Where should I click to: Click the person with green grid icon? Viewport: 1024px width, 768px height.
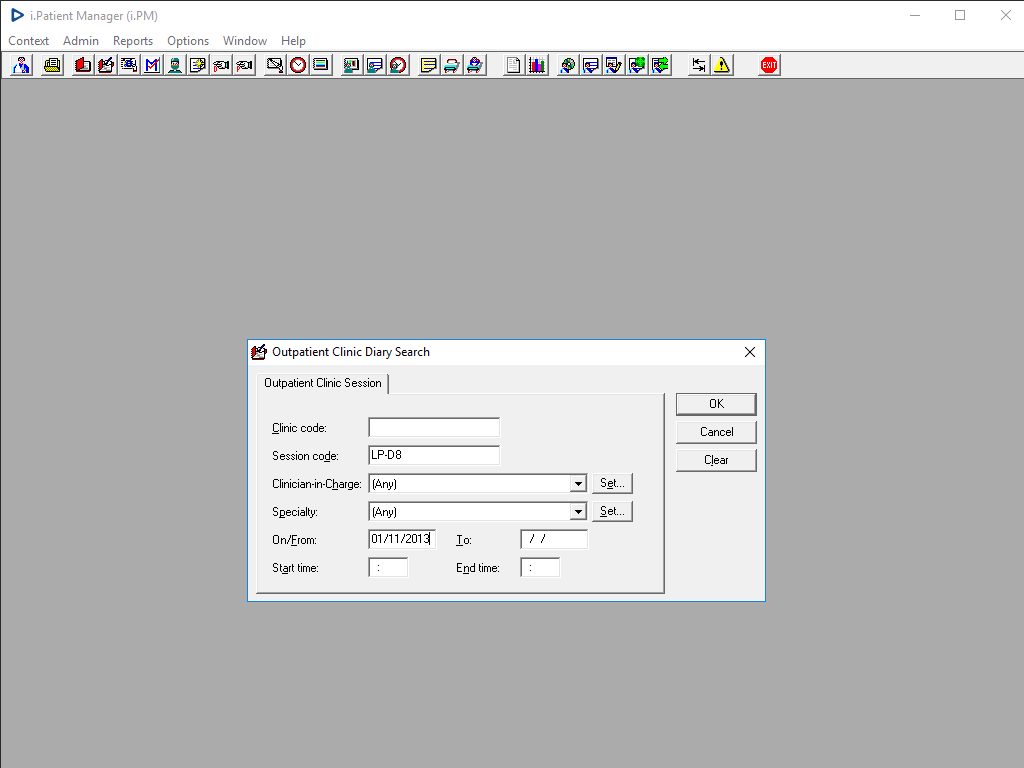point(637,65)
